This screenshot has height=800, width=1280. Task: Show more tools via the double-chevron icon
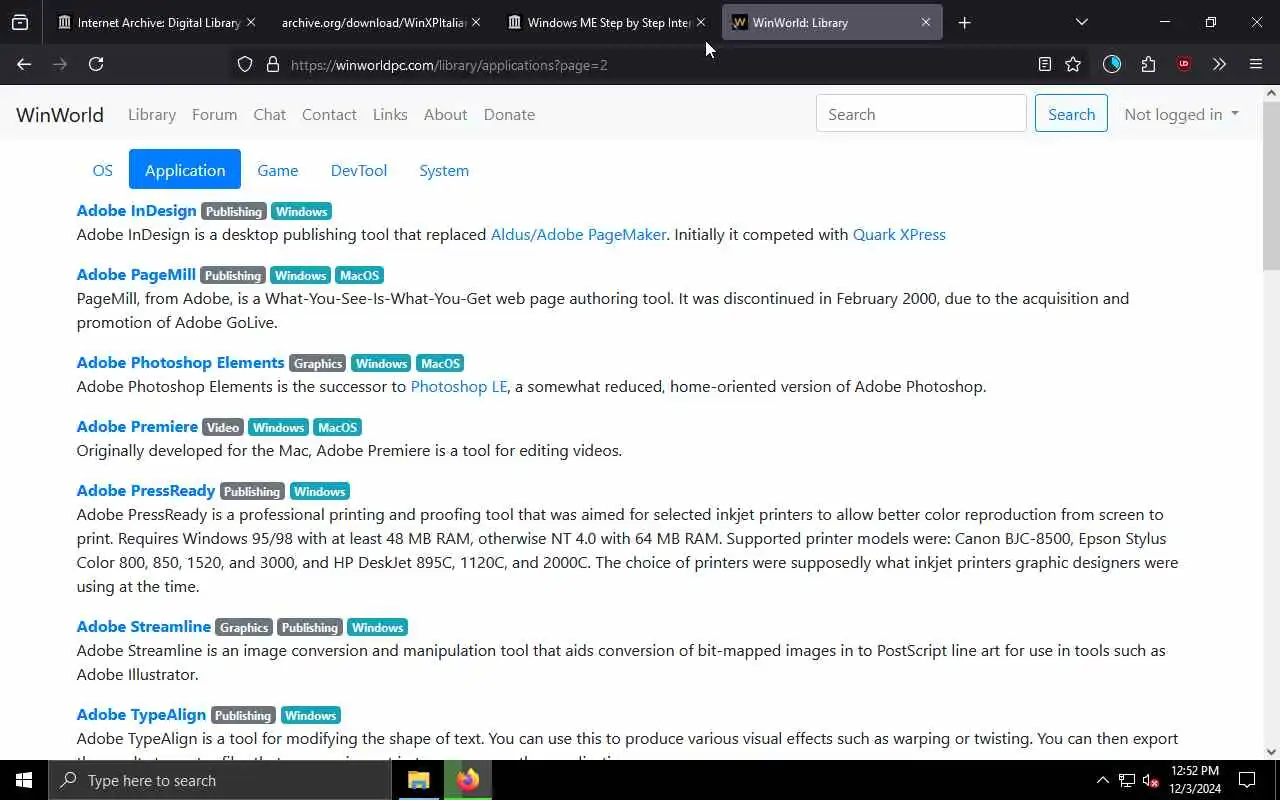click(x=1219, y=64)
